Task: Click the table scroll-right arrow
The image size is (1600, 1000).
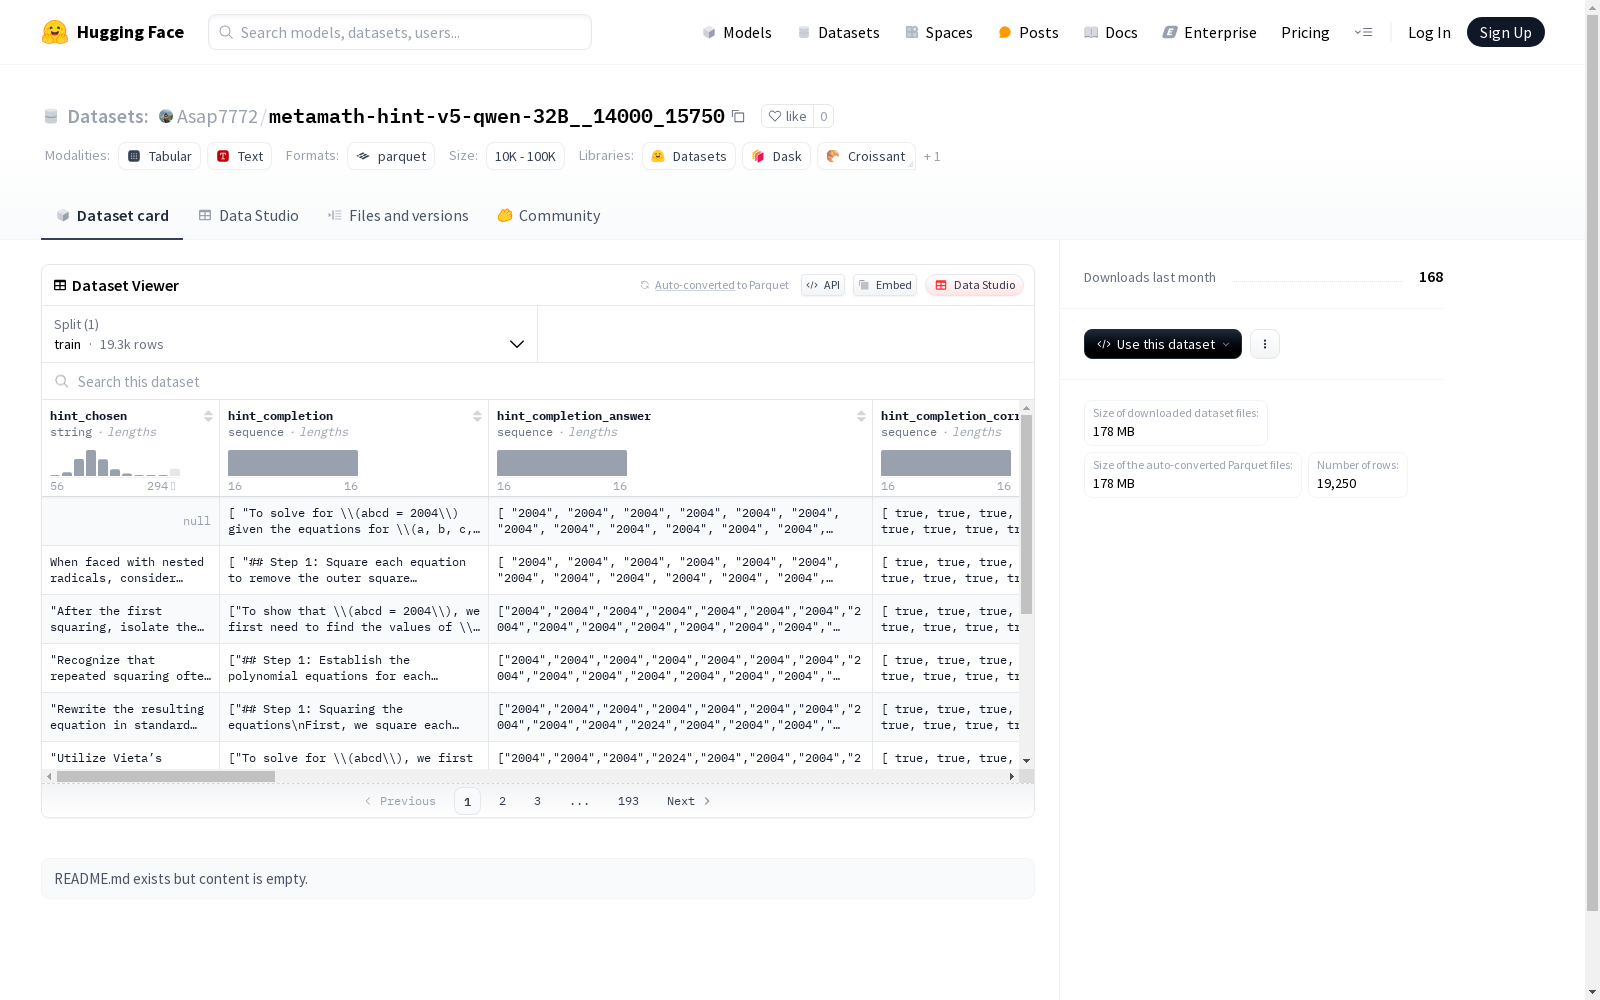Action: 1012,776
